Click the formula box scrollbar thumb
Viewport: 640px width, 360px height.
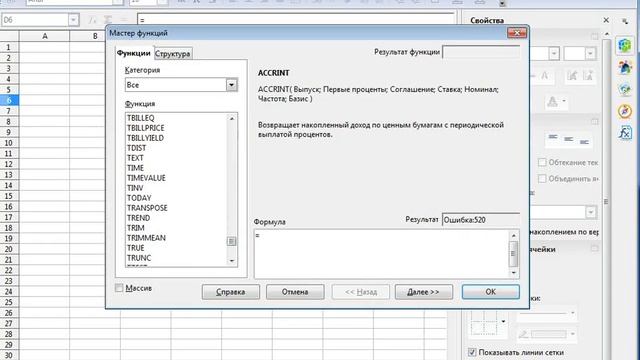(513, 253)
